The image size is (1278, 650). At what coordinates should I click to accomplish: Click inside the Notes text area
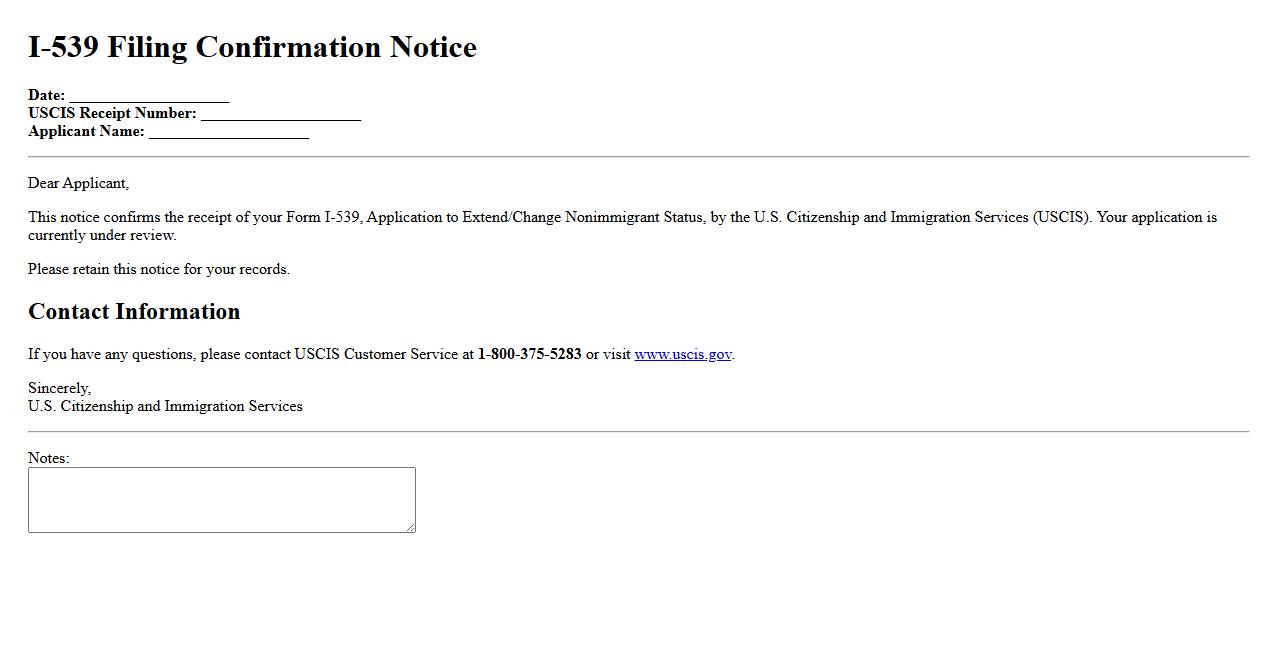pos(221,499)
